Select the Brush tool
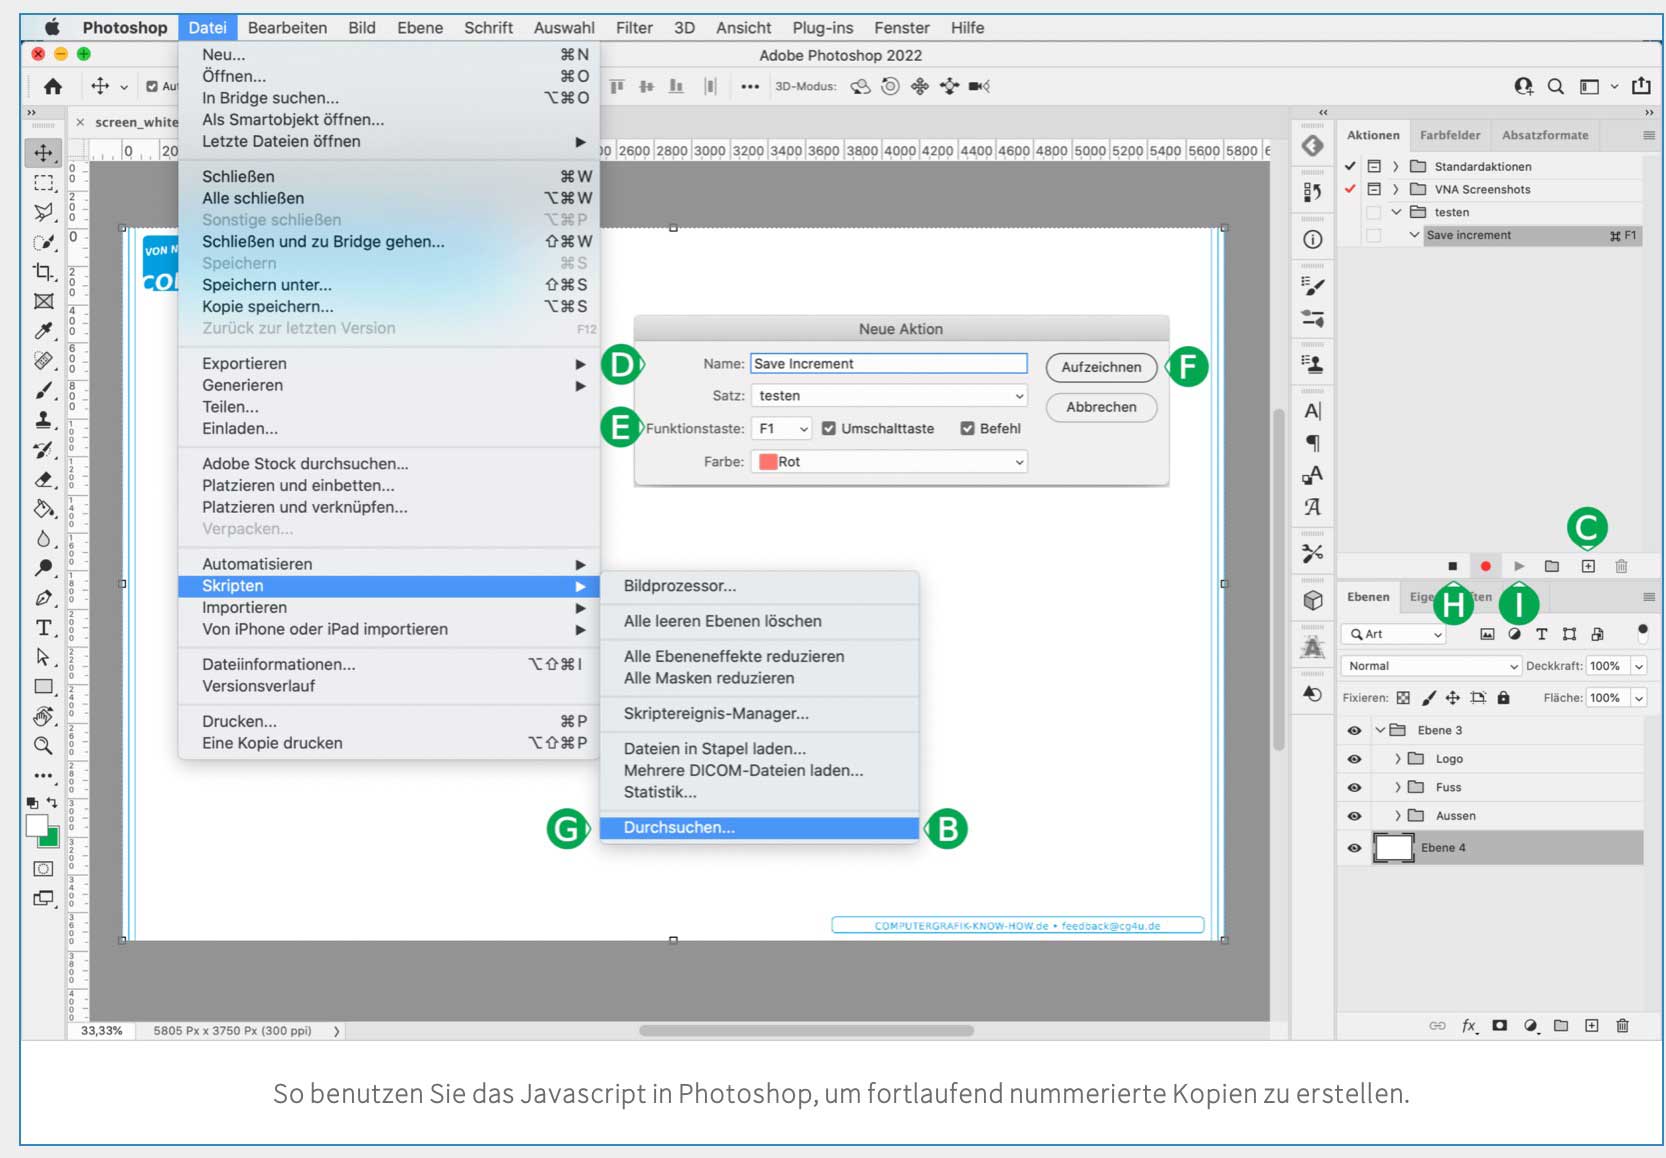1666x1158 pixels. [43, 390]
